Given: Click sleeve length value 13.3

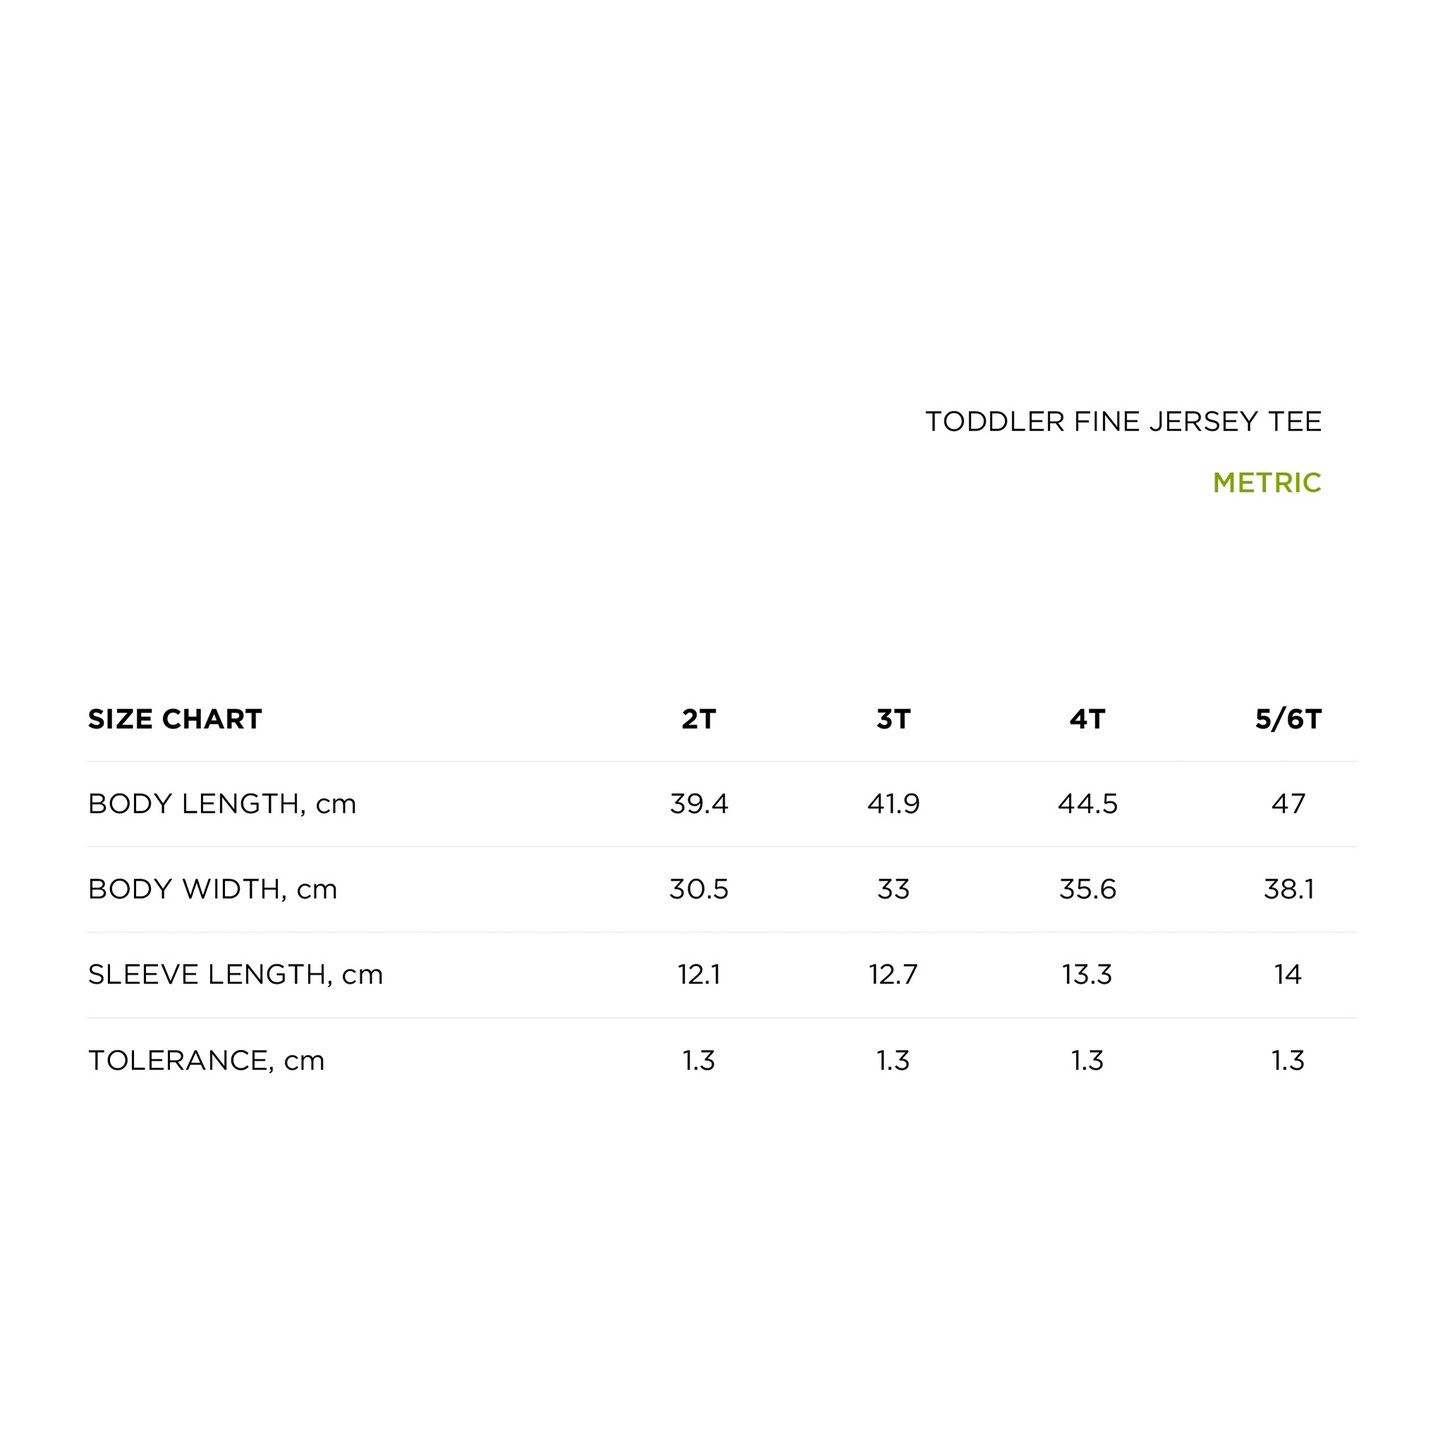Looking at the screenshot, I should [1087, 975].
